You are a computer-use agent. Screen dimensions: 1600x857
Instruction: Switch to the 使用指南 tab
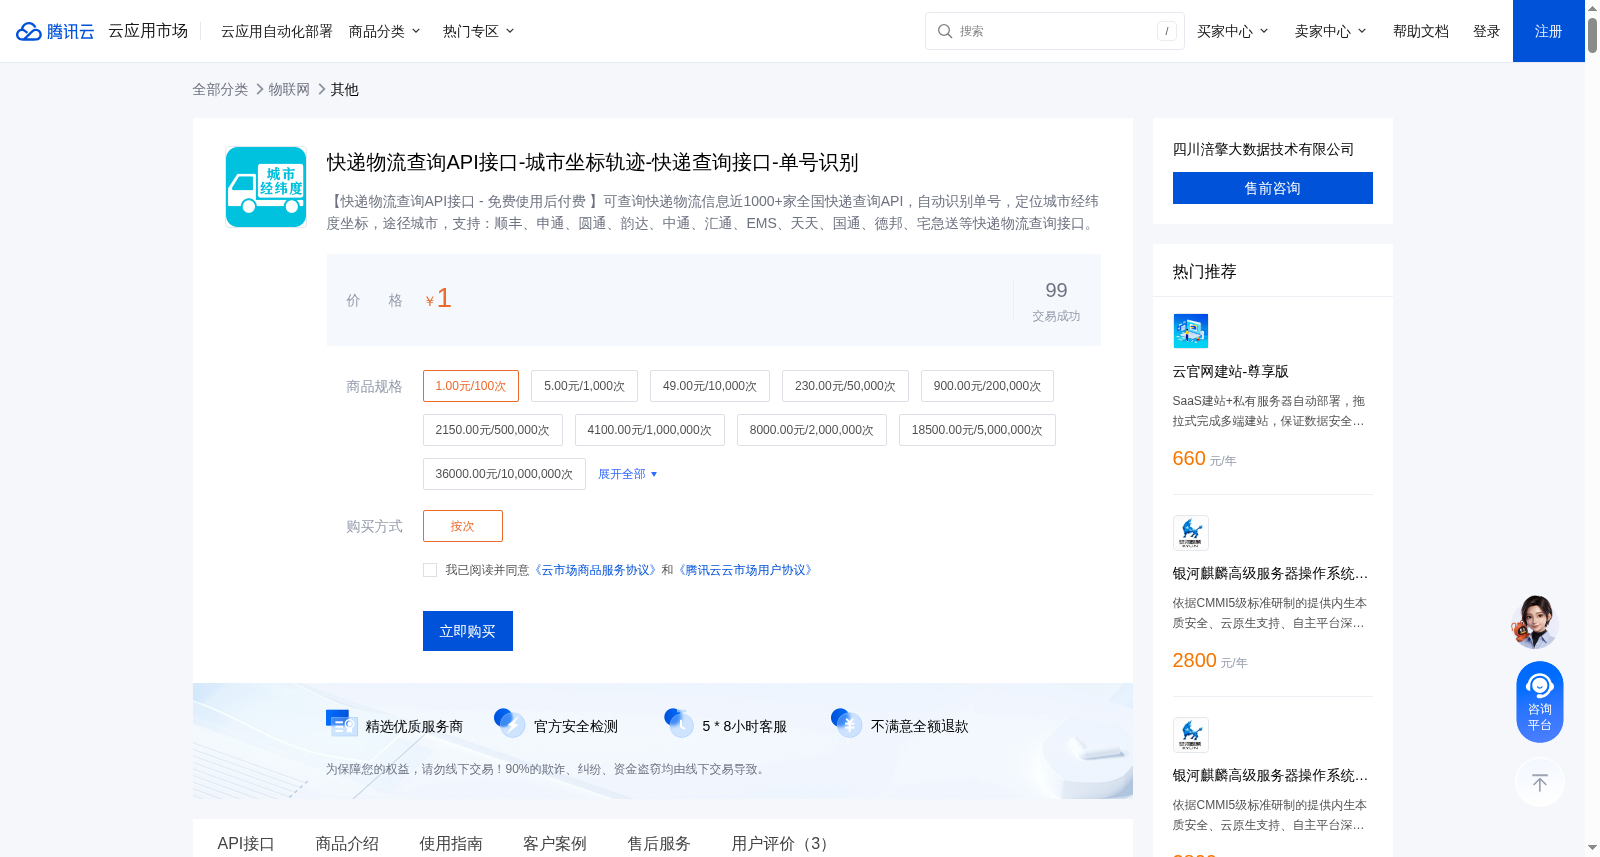[451, 843]
